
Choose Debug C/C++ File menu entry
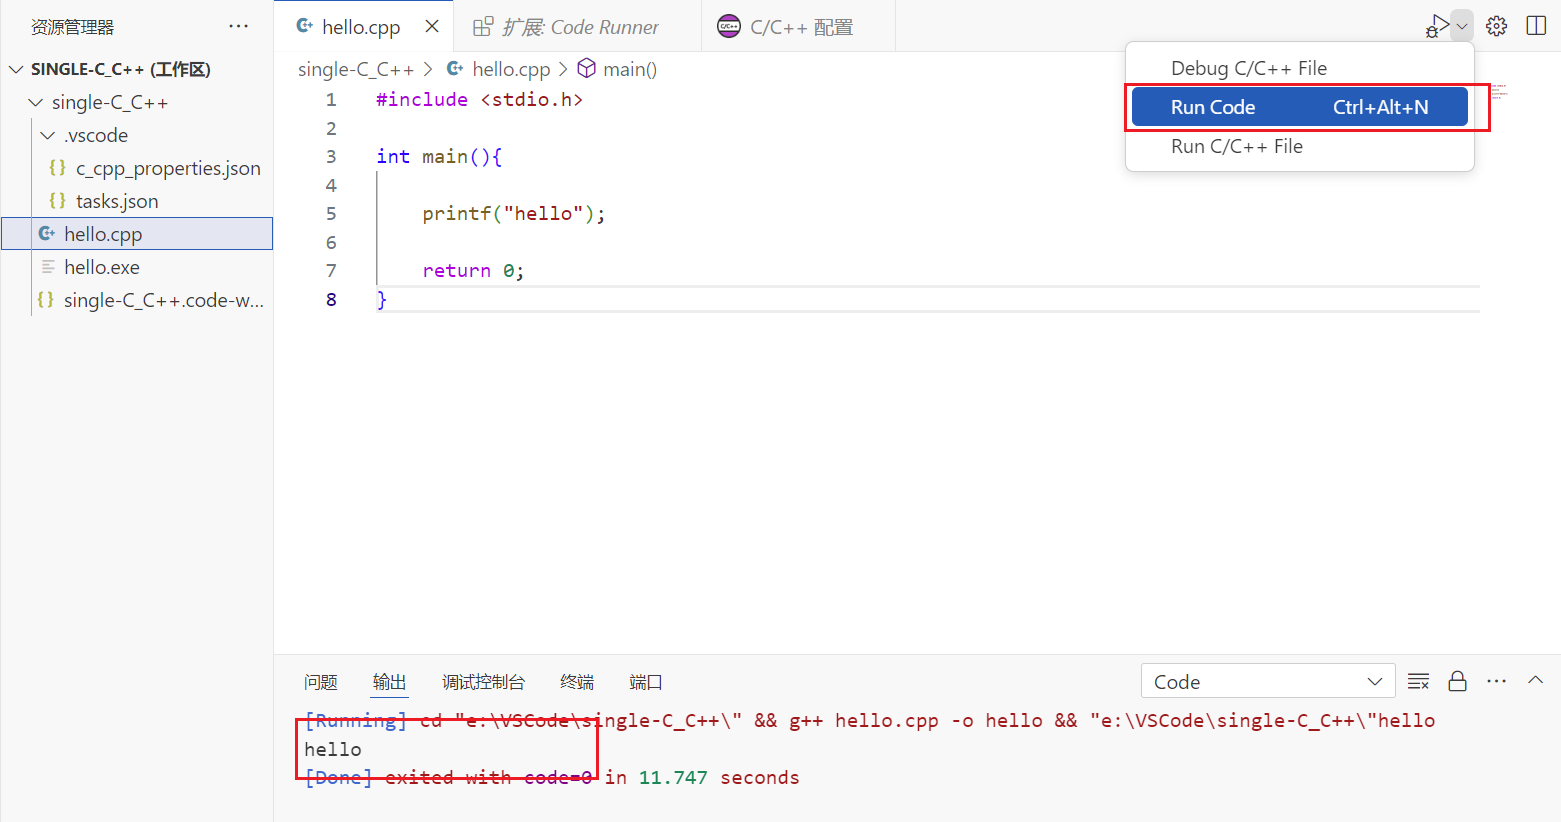click(1249, 68)
